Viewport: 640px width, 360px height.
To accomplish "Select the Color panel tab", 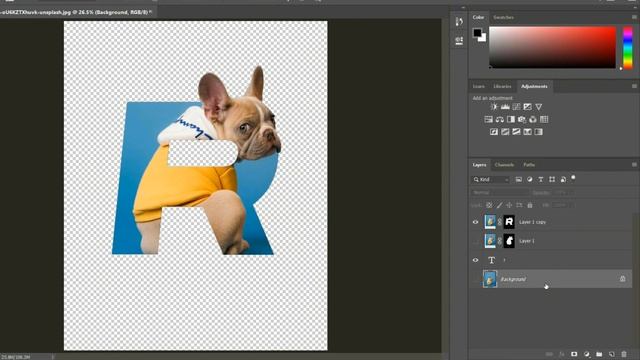I will click(478, 18).
